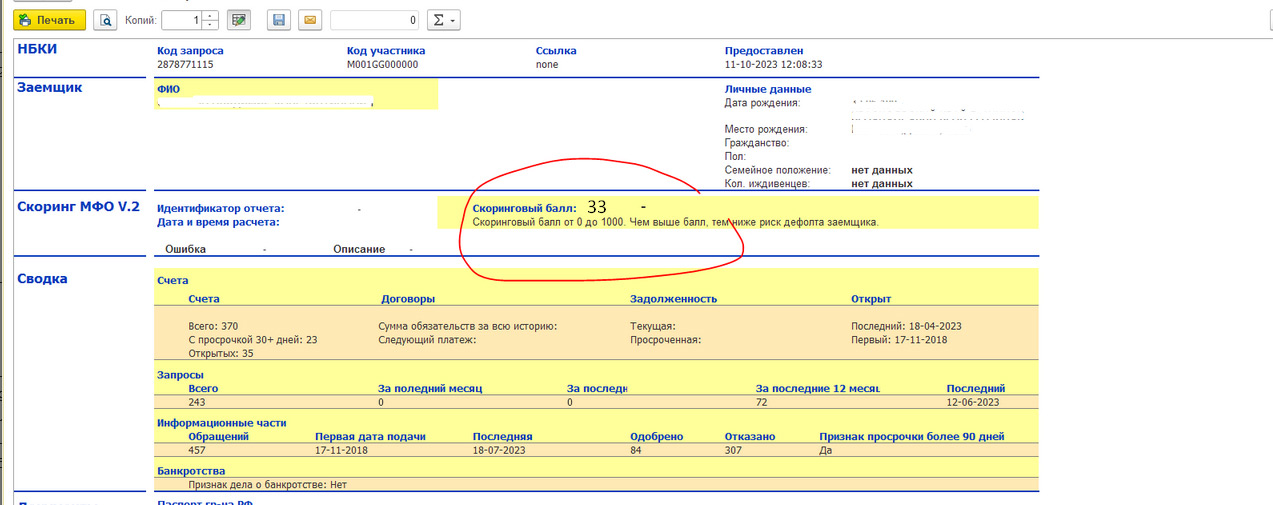Image resolution: width=1273 pixels, height=505 pixels.
Task: Open the Σ sum dropdown
Action: pos(442,19)
